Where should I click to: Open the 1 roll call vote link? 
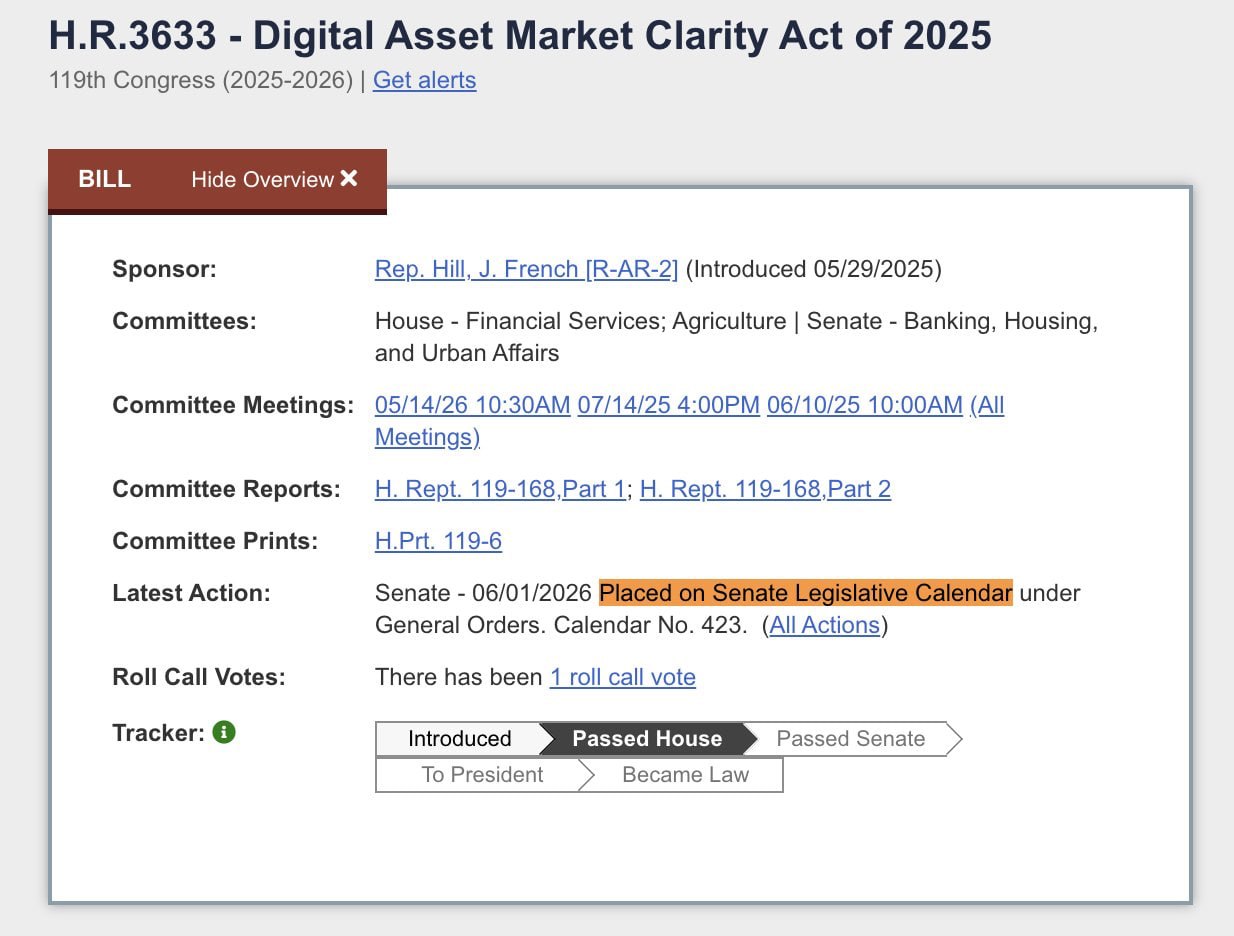pyautogui.click(x=622, y=677)
